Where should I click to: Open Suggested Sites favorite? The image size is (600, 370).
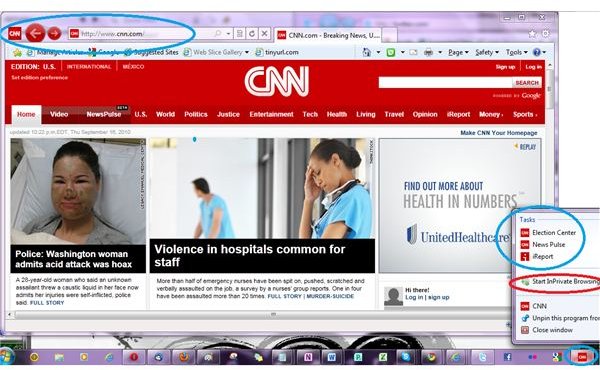coord(152,52)
